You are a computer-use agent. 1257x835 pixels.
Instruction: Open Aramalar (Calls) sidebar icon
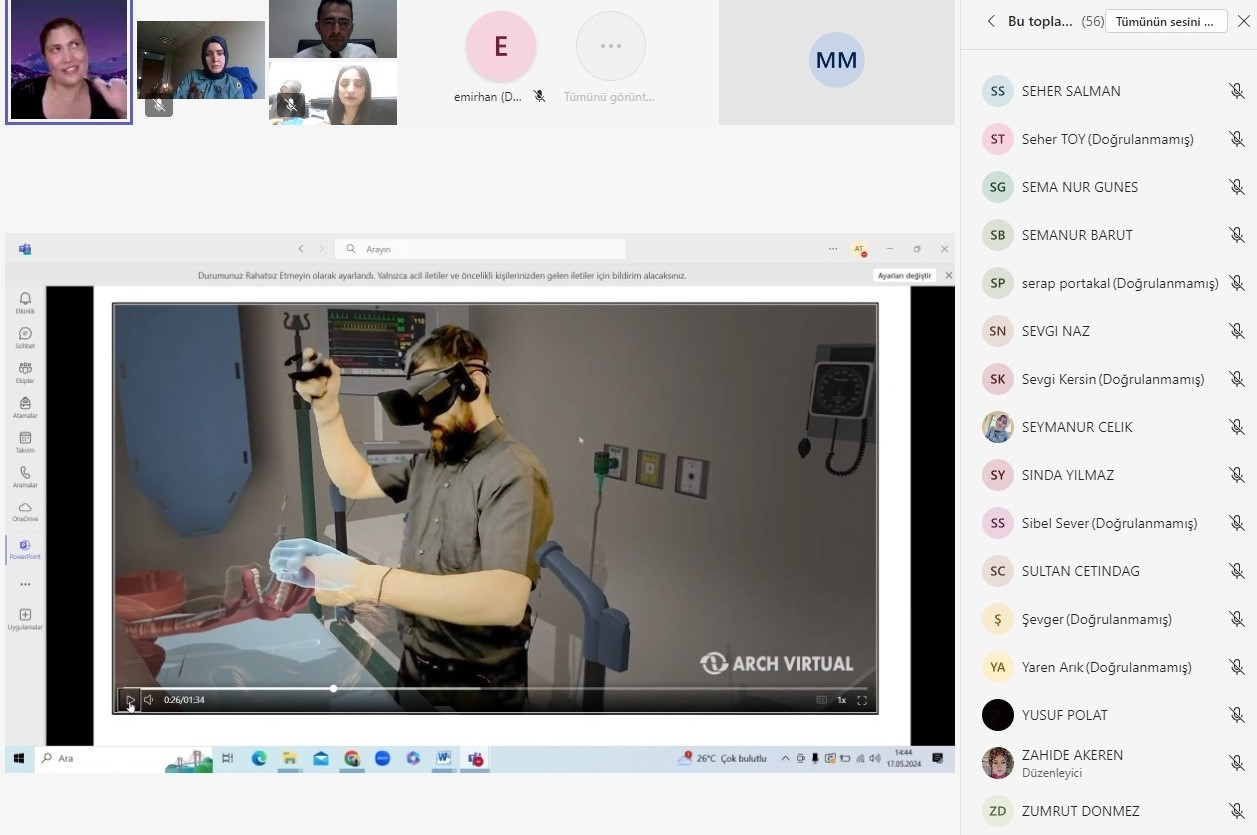point(25,476)
